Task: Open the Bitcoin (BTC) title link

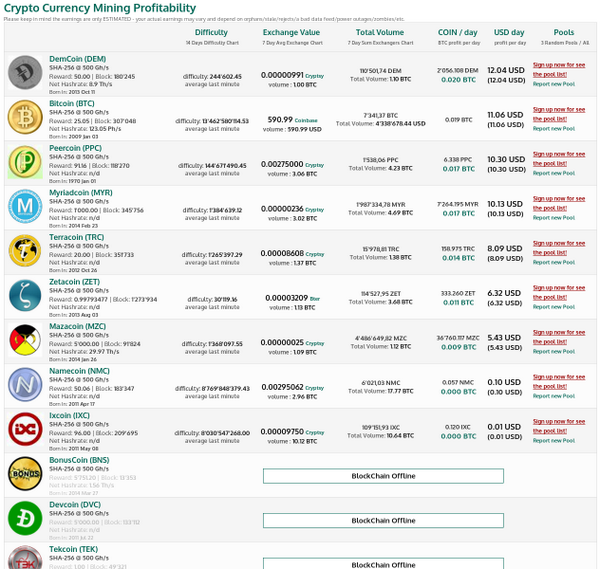Action: point(72,104)
